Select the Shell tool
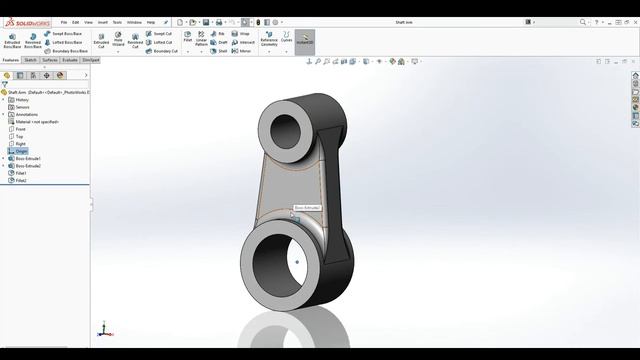The height and width of the screenshot is (360, 640). [219, 51]
